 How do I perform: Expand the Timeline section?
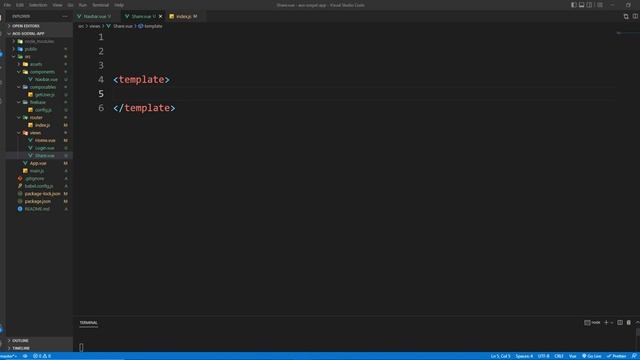coord(39,348)
